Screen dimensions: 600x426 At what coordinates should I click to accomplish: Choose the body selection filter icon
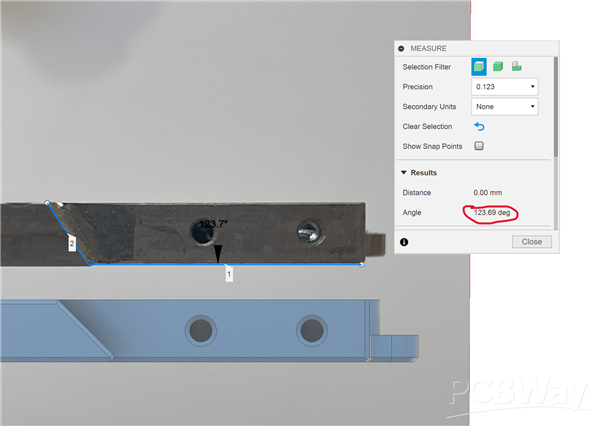tap(498, 67)
